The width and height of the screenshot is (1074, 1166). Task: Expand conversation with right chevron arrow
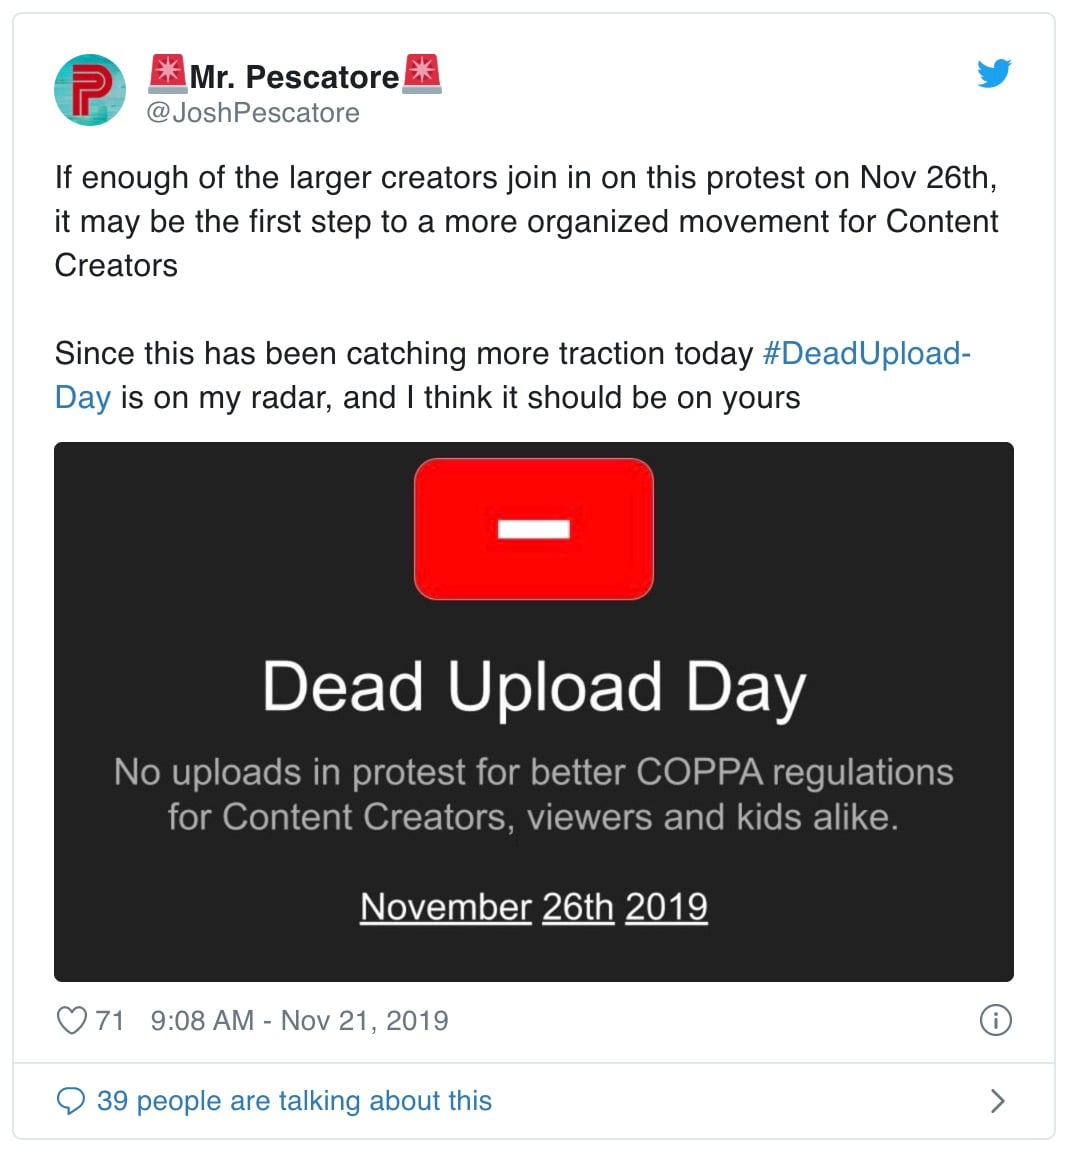click(998, 1101)
